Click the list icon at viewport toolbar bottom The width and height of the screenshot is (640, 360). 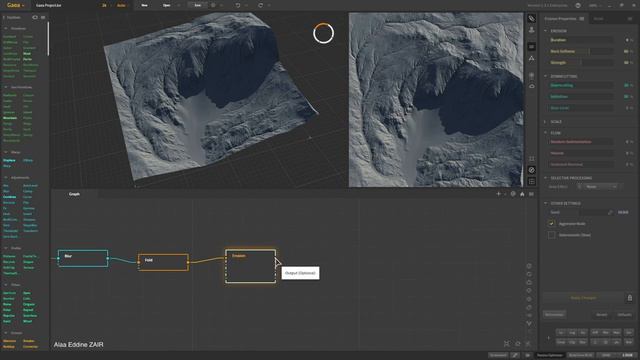(x=531, y=181)
